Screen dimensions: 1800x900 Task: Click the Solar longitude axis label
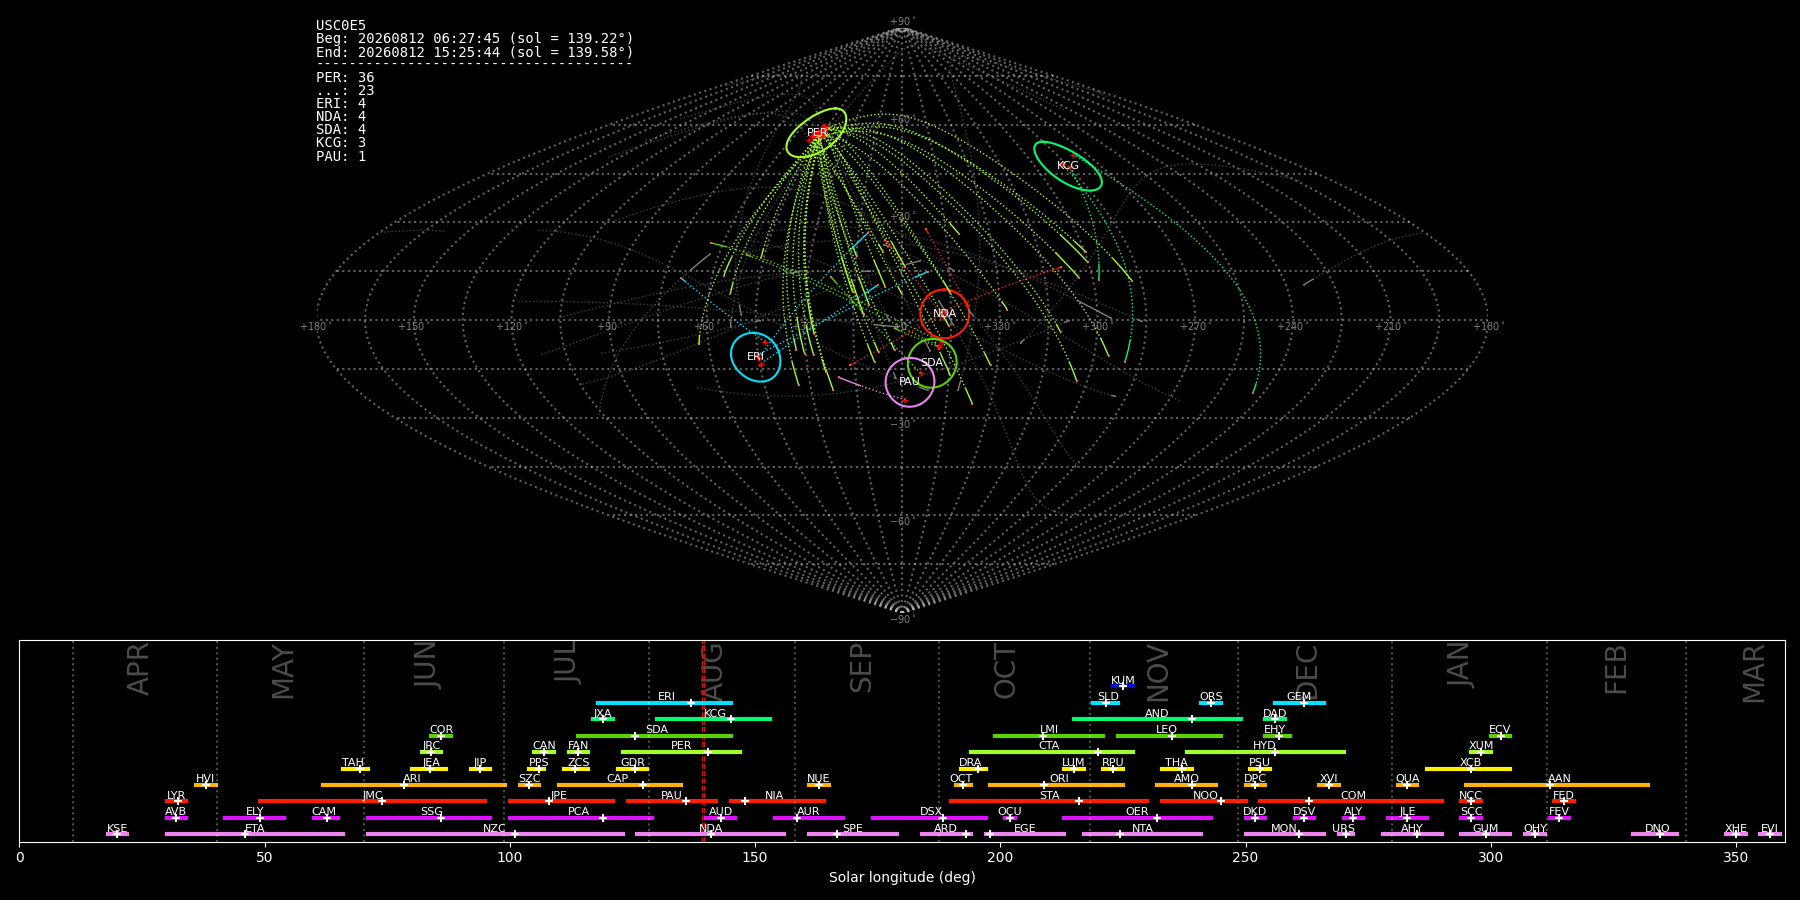[x=902, y=877]
